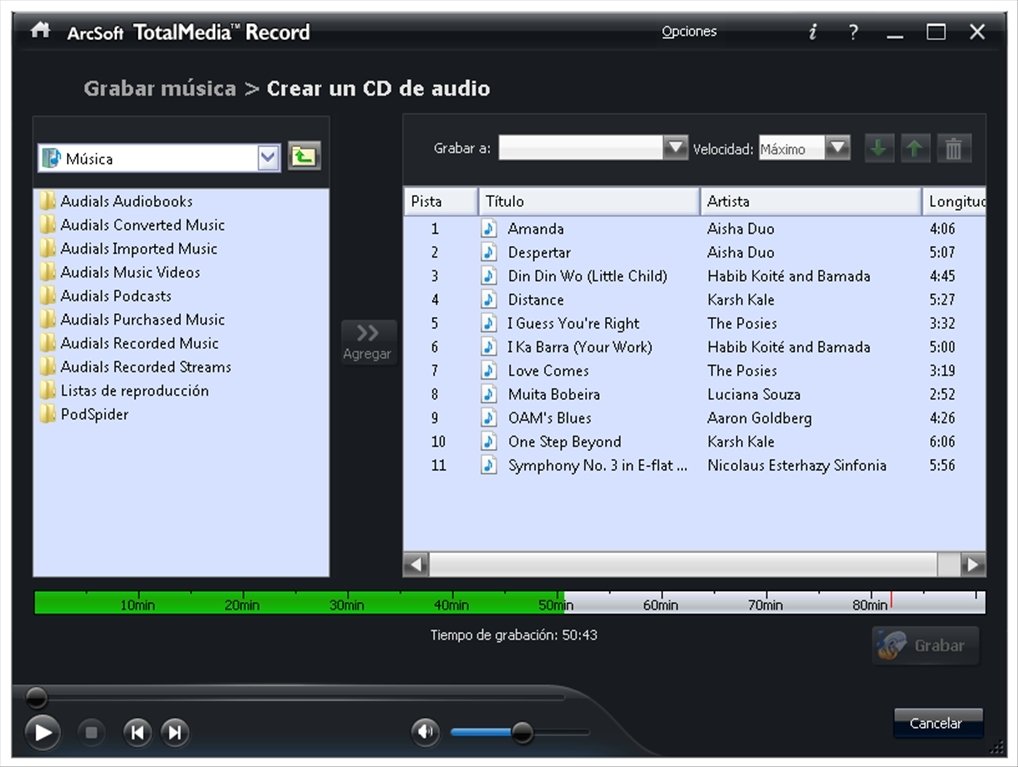This screenshot has width=1018, height=767.
Task: Delete the selected track with trash icon
Action: [x=954, y=149]
